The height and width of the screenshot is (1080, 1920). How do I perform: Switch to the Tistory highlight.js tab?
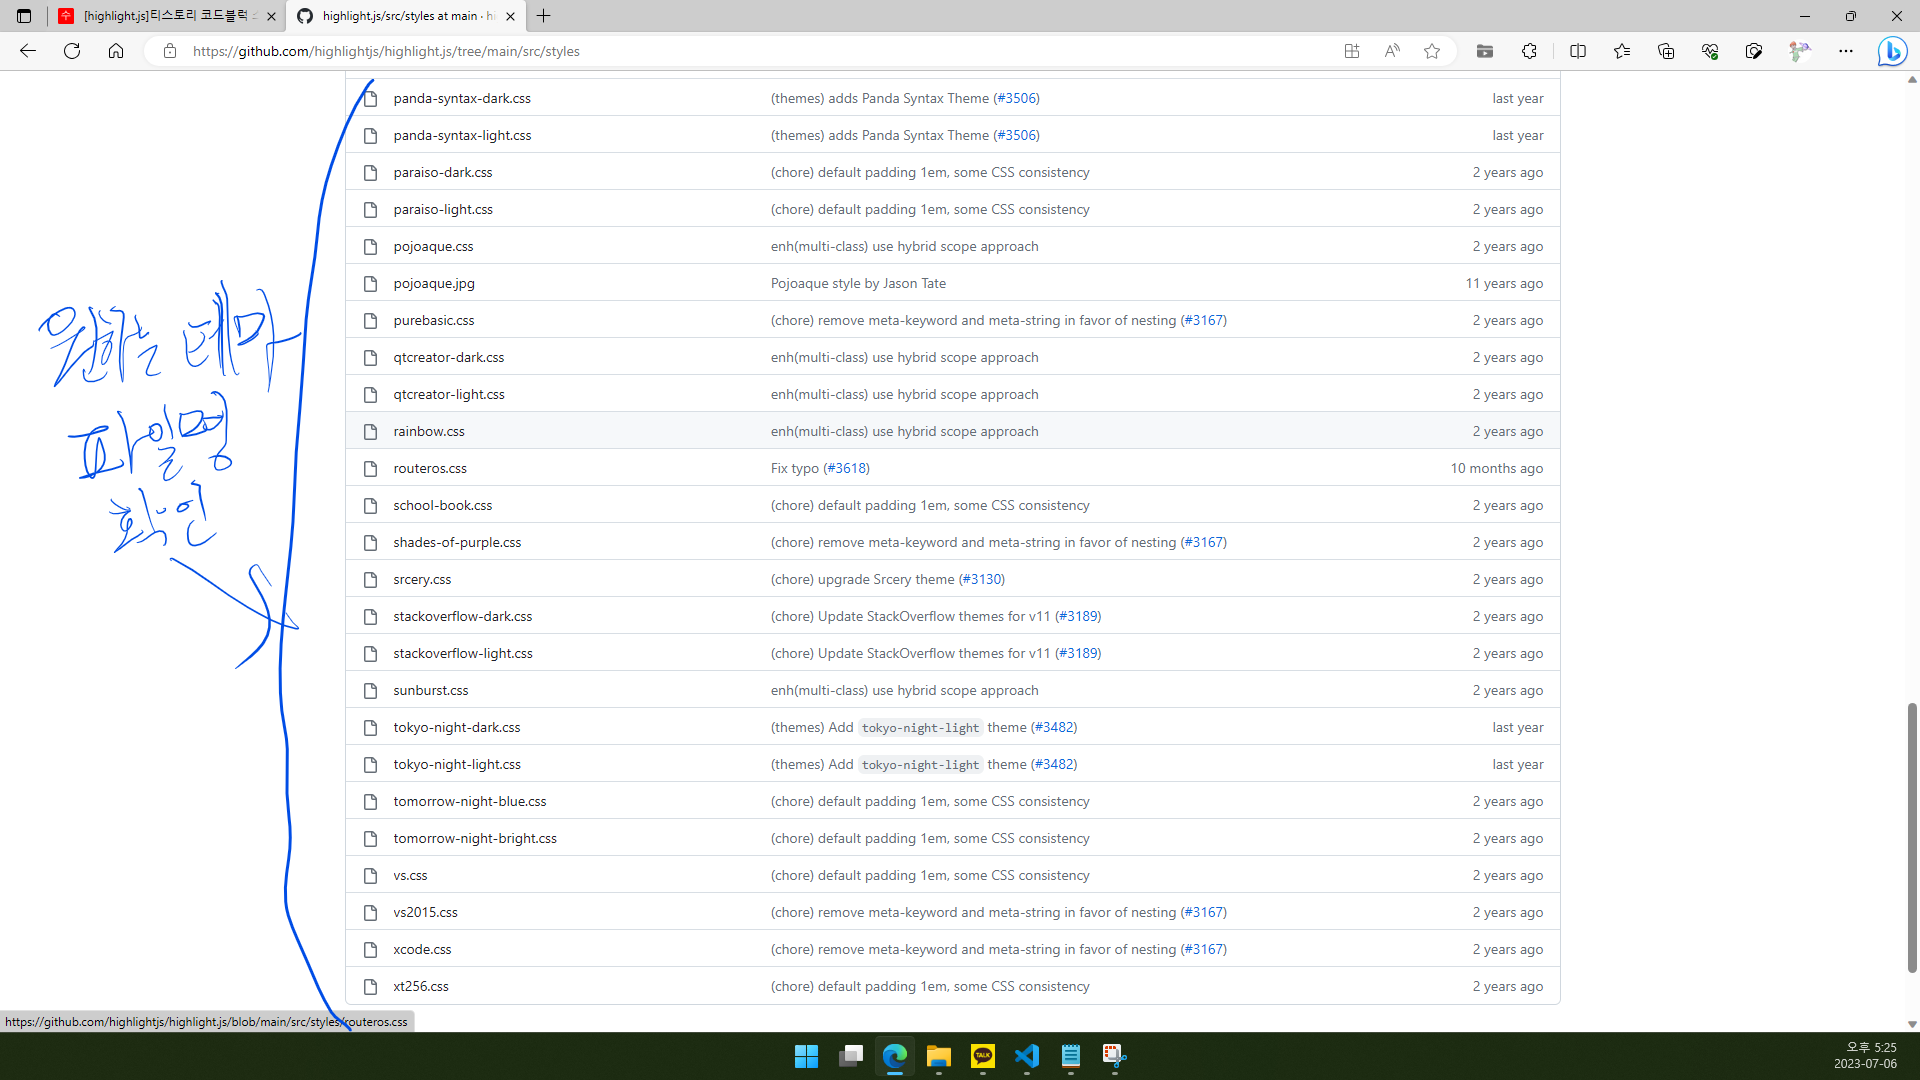(166, 16)
